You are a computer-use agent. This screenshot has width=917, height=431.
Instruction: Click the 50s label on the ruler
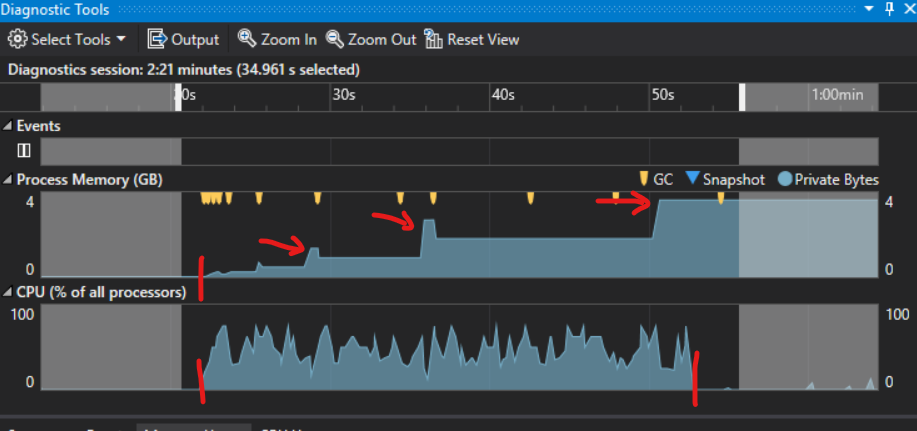point(663,95)
